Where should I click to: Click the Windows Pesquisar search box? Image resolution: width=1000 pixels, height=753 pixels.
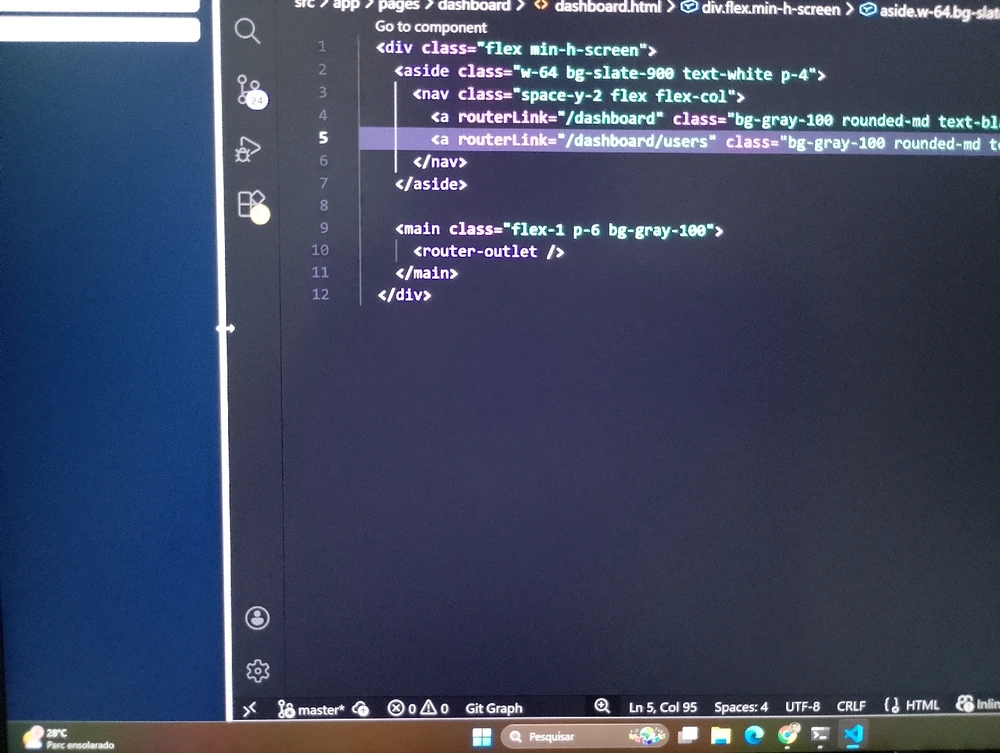[x=565, y=737]
